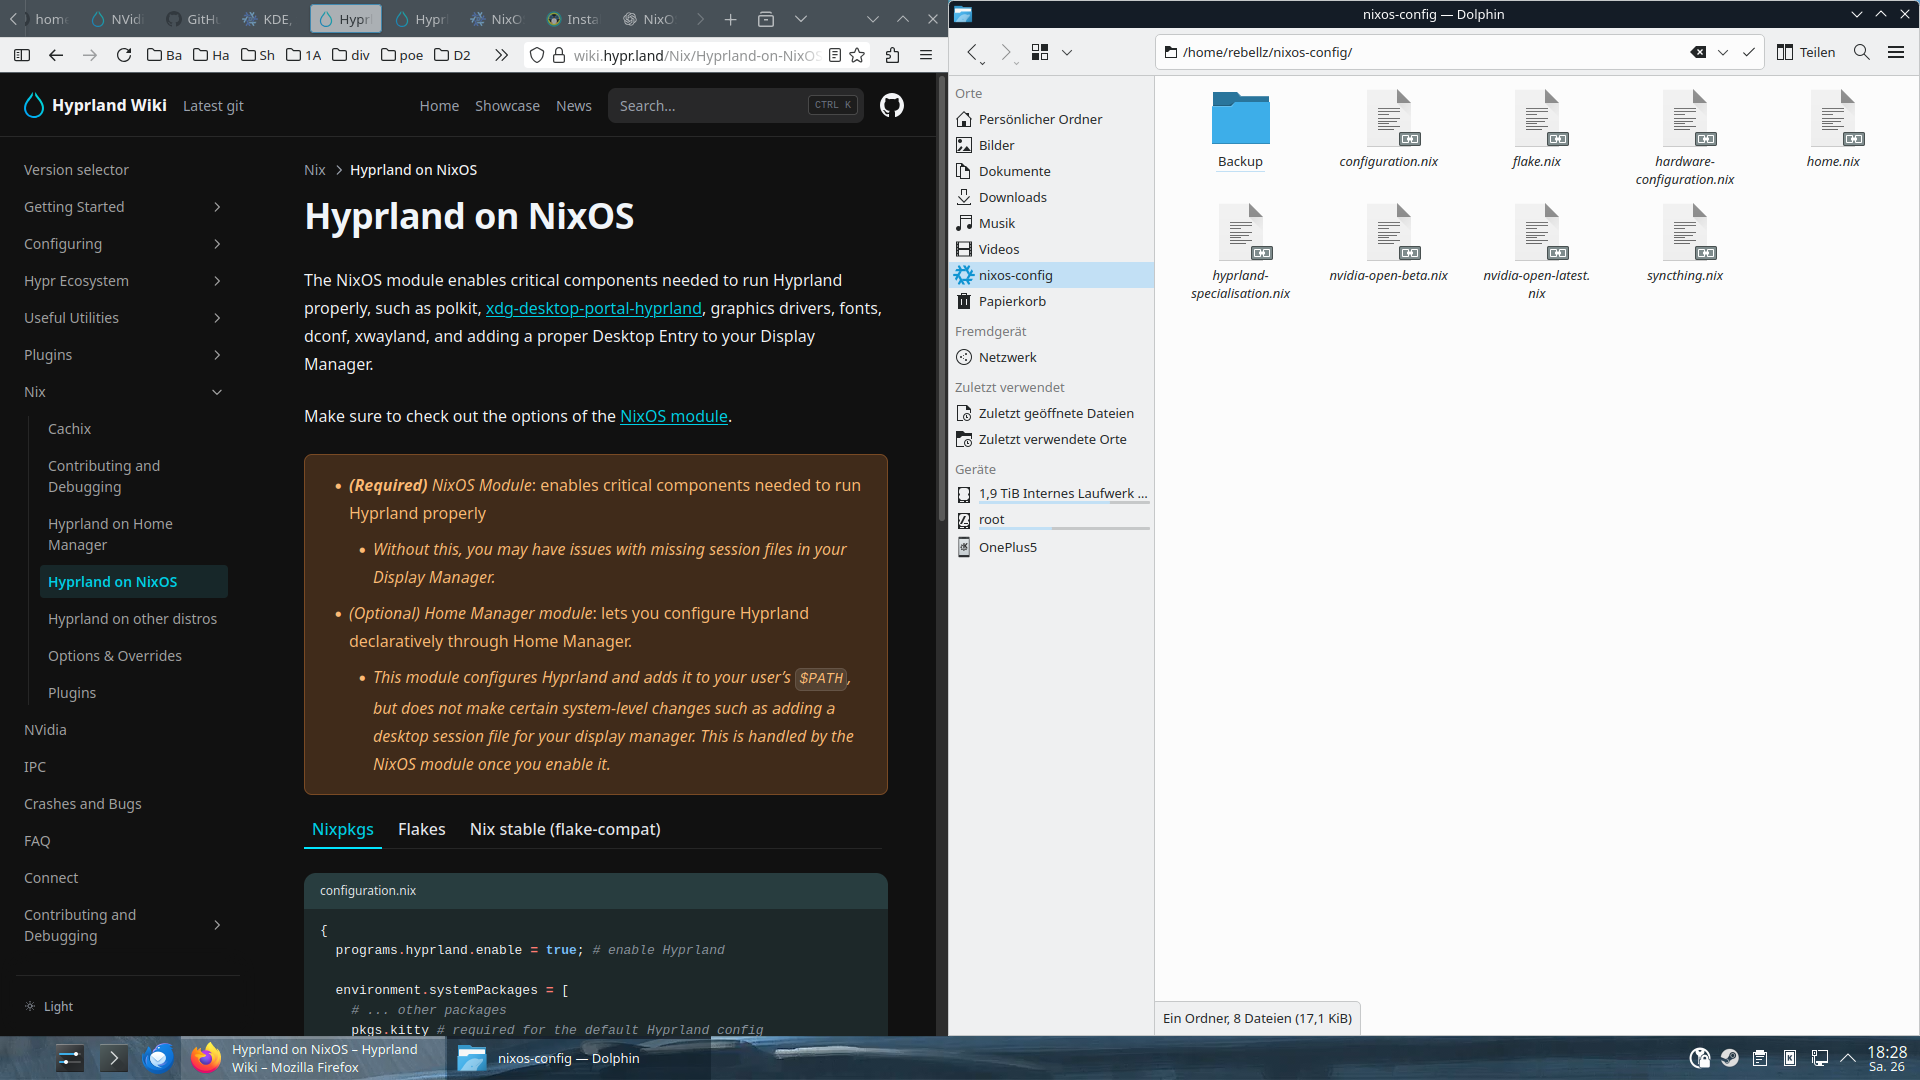Toggle Firefox sidebar panel button
The width and height of the screenshot is (1920, 1080).
(22, 55)
